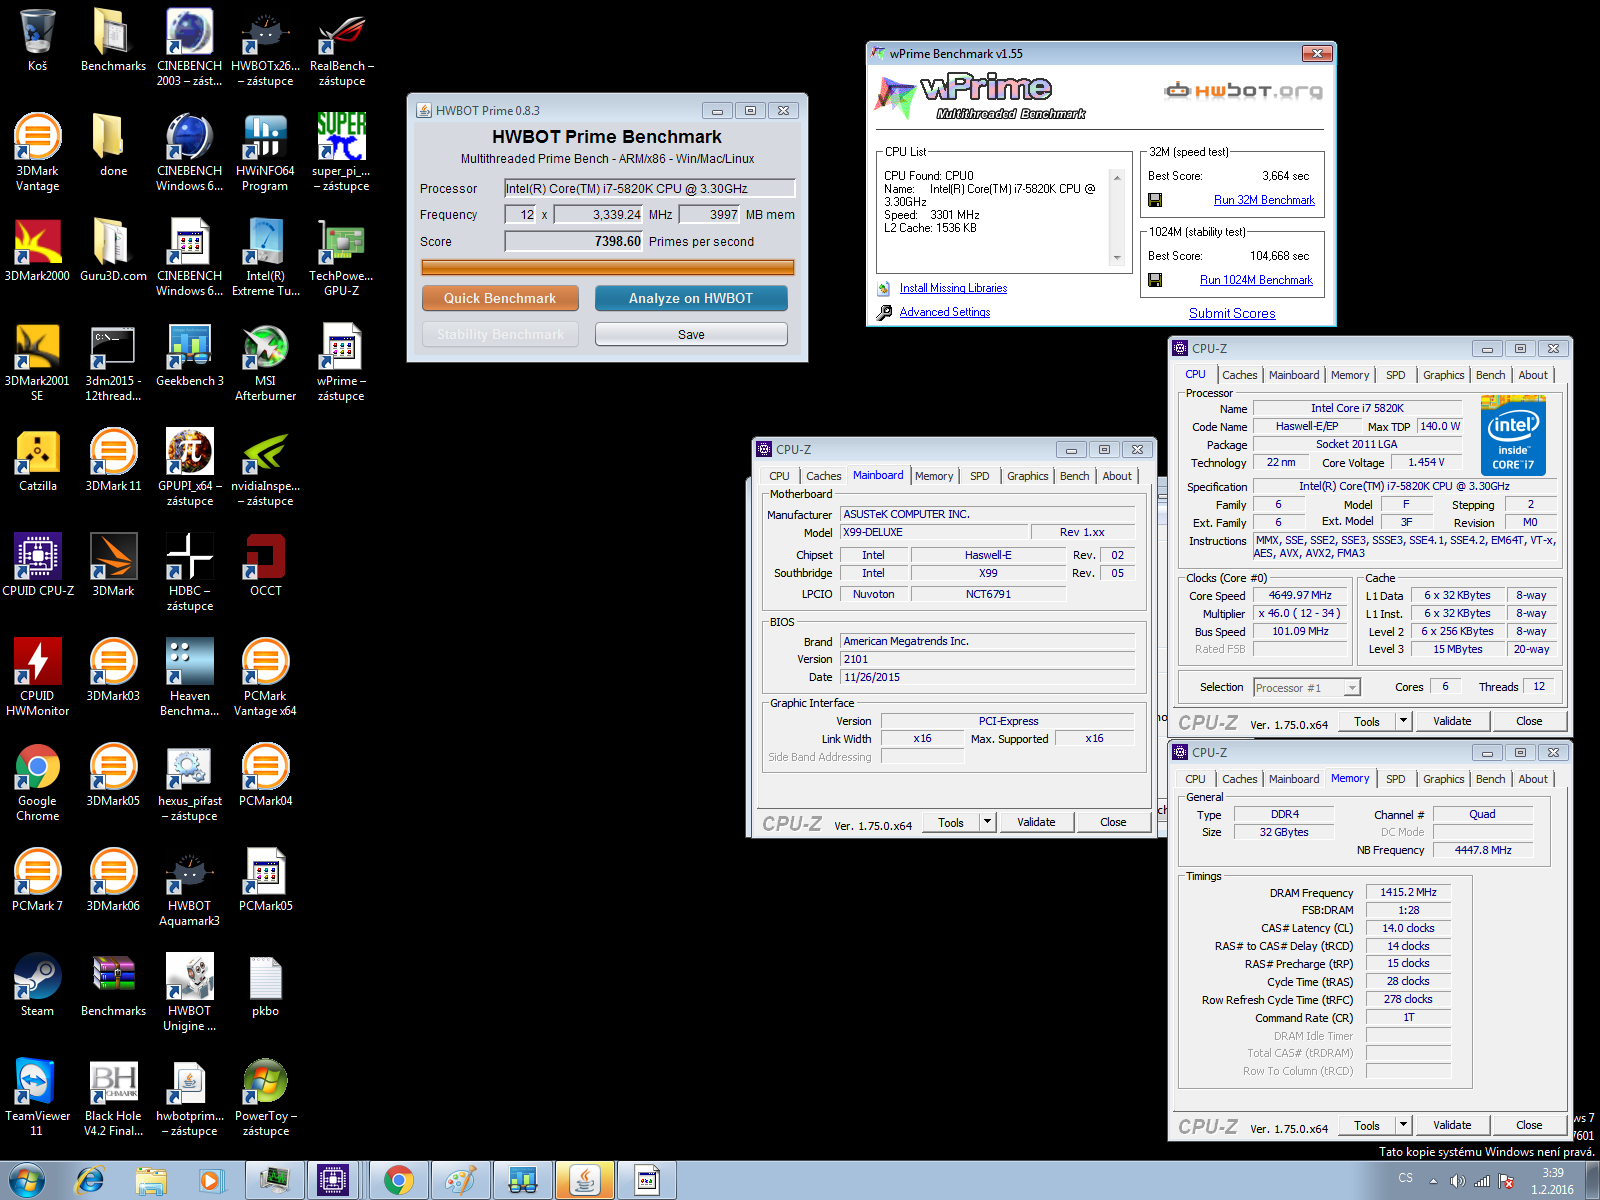The height and width of the screenshot is (1200, 1600).
Task: Open Google Chrome desktop icon
Action: tap(38, 782)
